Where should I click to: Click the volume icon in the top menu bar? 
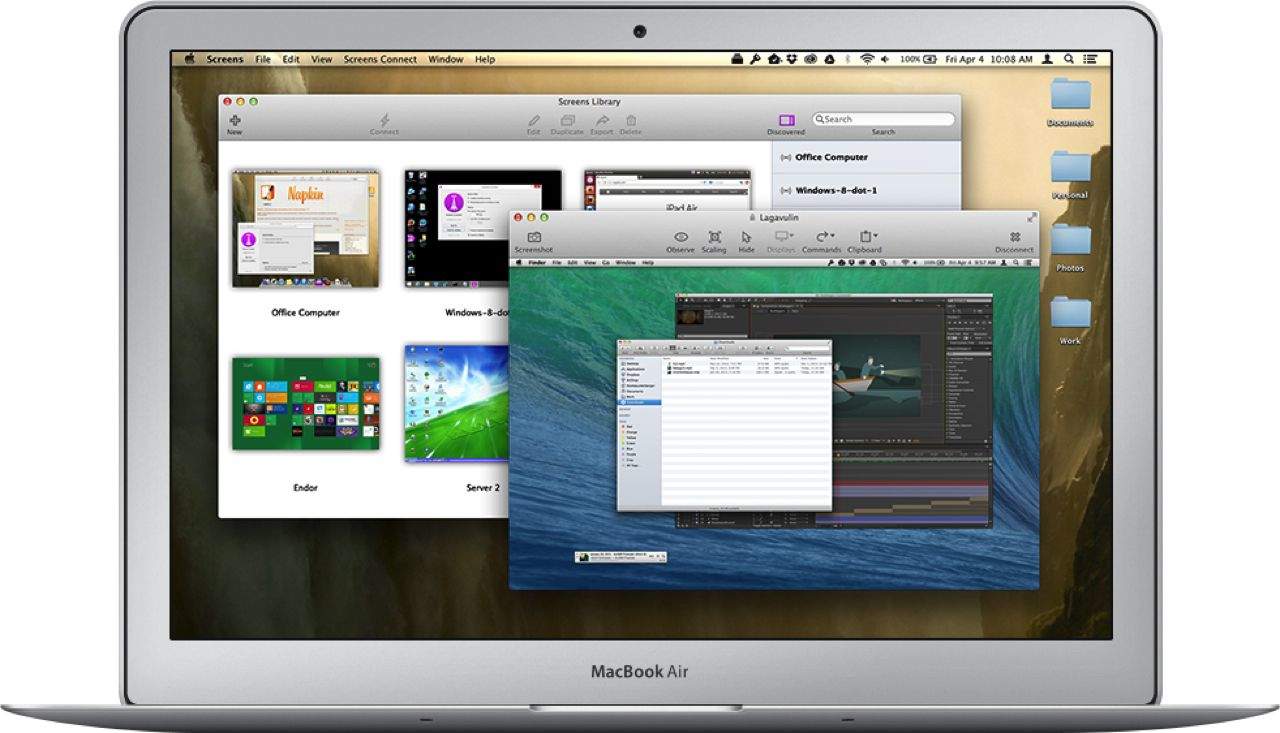[x=886, y=59]
